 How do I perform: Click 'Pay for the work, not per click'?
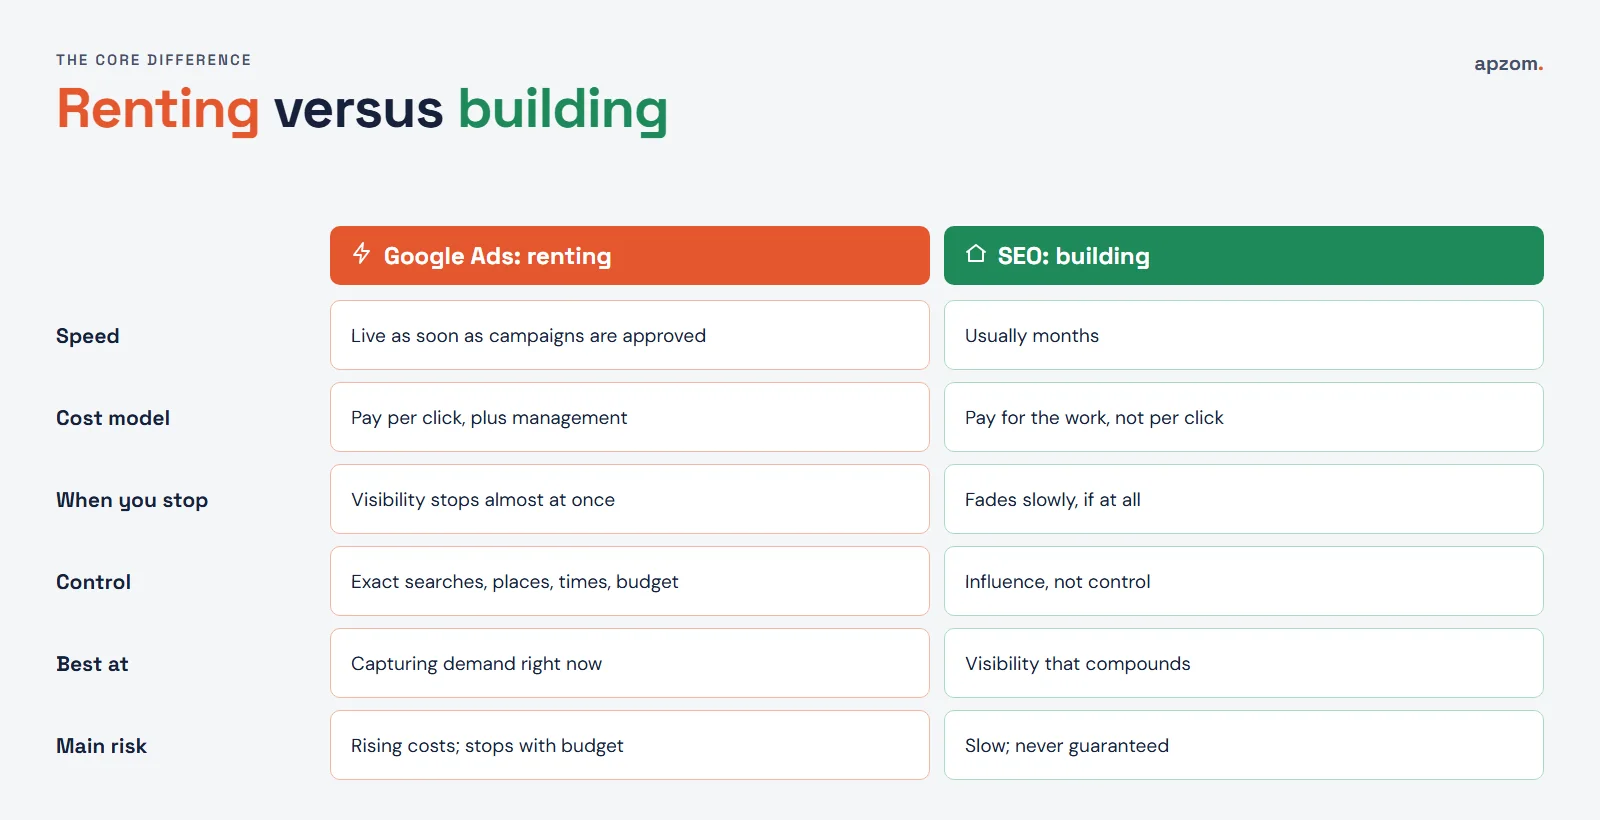pos(1244,417)
